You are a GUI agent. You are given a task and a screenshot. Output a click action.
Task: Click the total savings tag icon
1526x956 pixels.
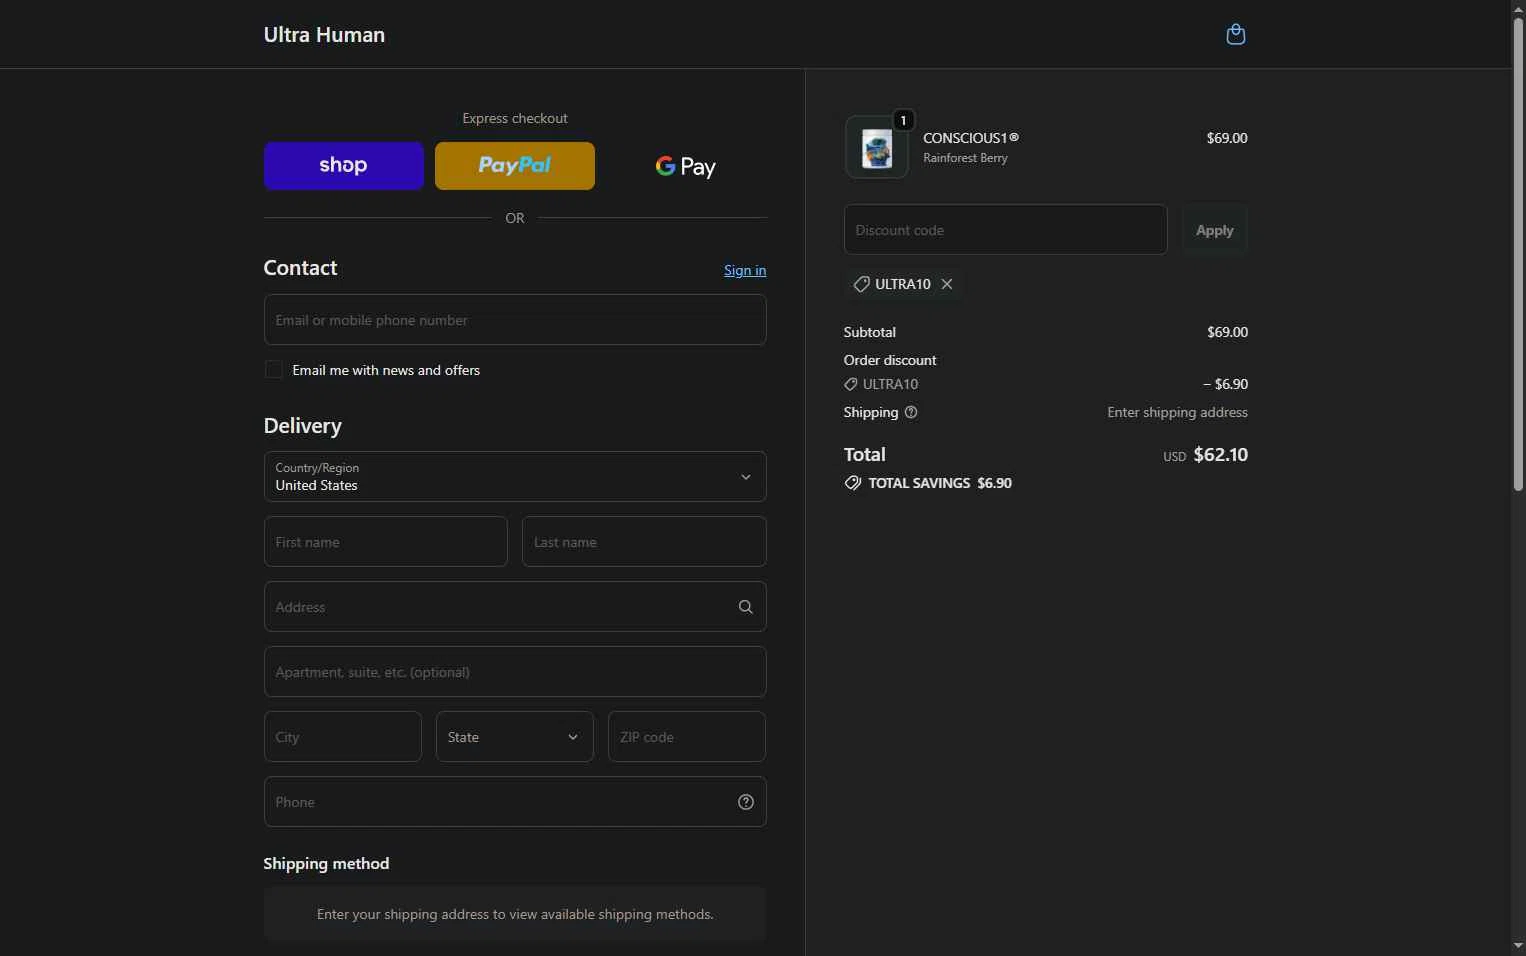pyautogui.click(x=853, y=483)
